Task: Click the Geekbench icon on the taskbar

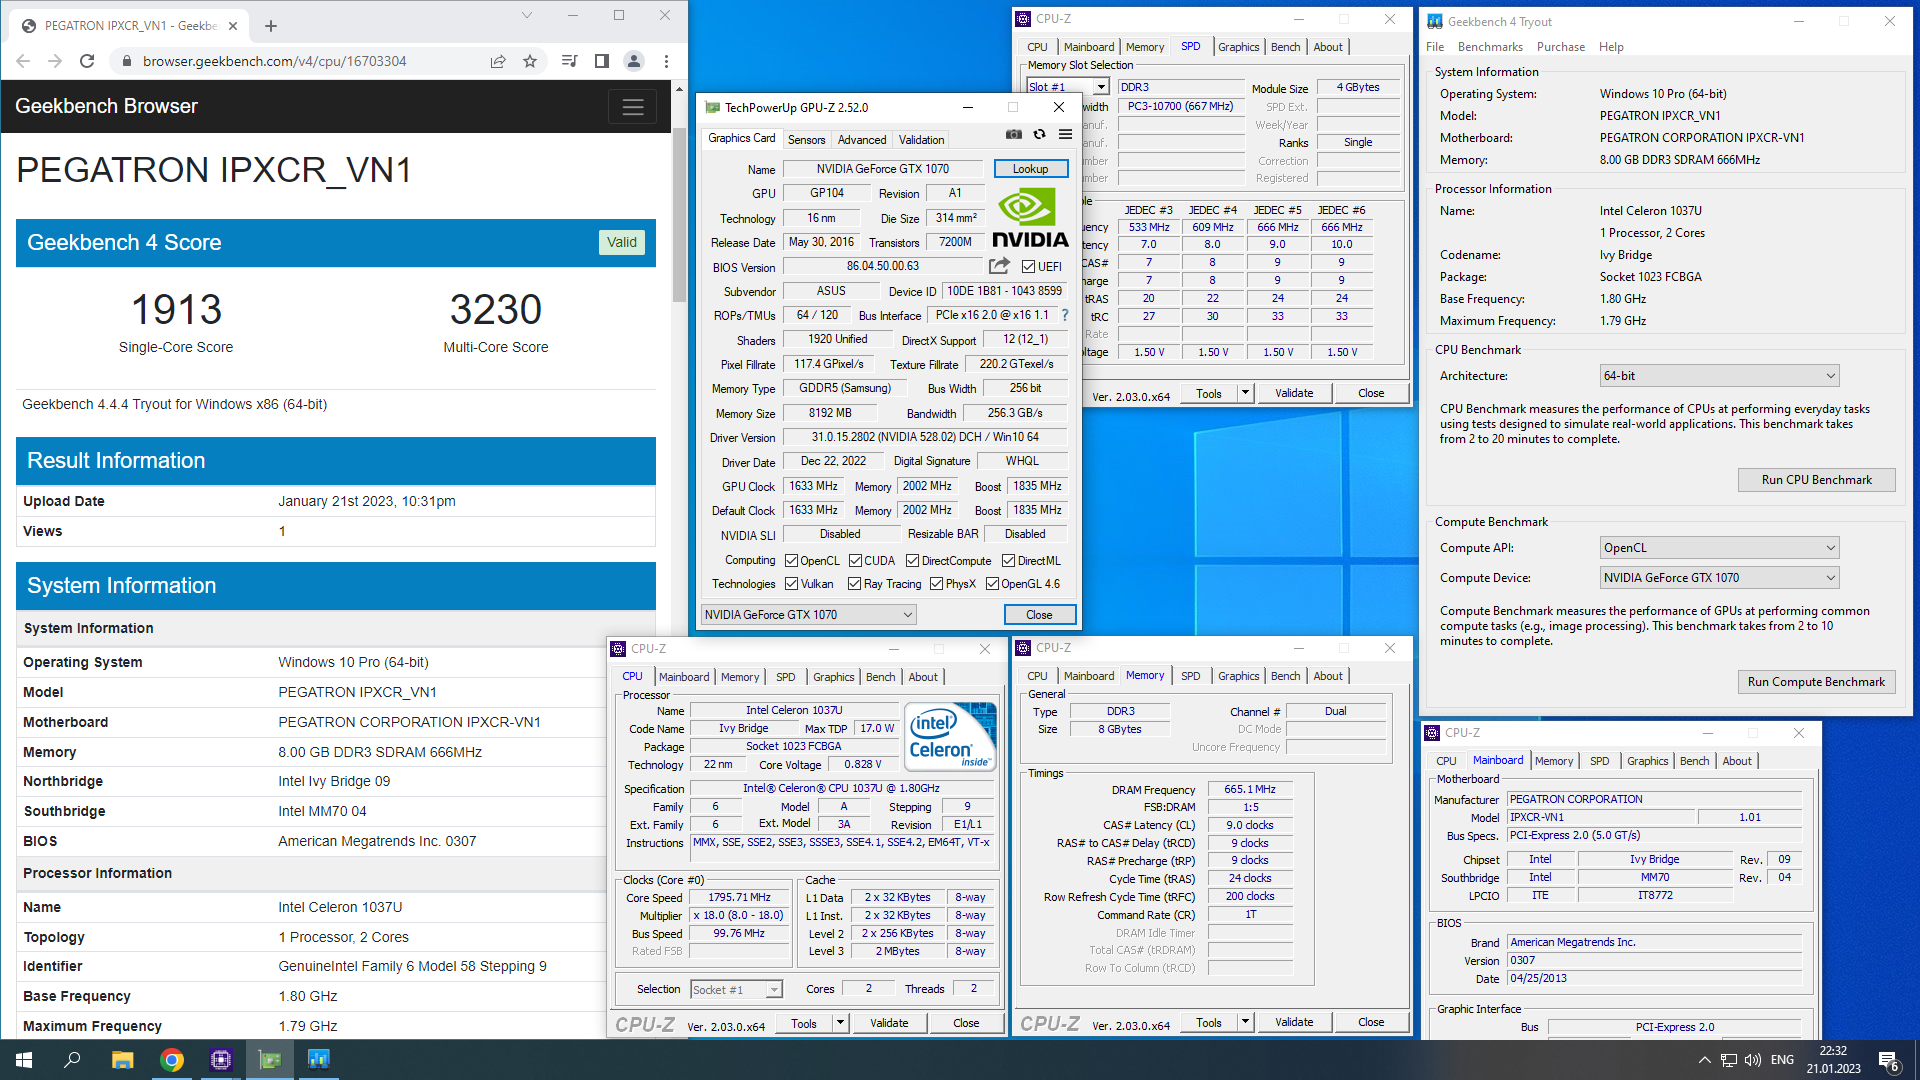Action: click(319, 1060)
